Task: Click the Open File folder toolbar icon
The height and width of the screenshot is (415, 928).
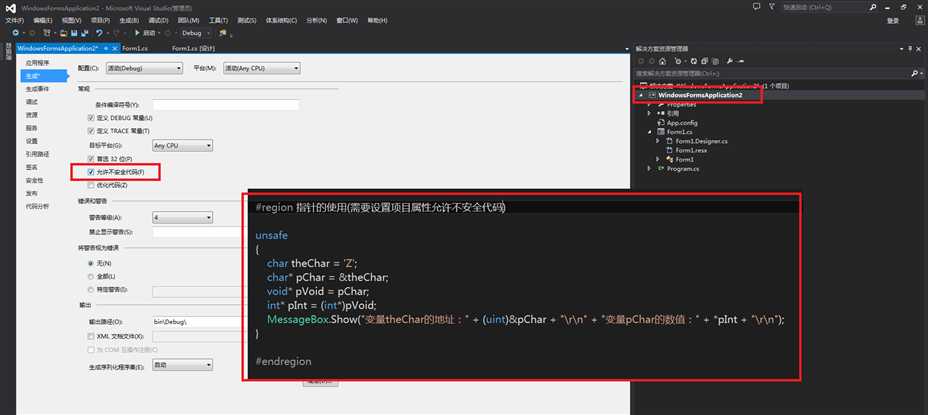Action: point(63,33)
